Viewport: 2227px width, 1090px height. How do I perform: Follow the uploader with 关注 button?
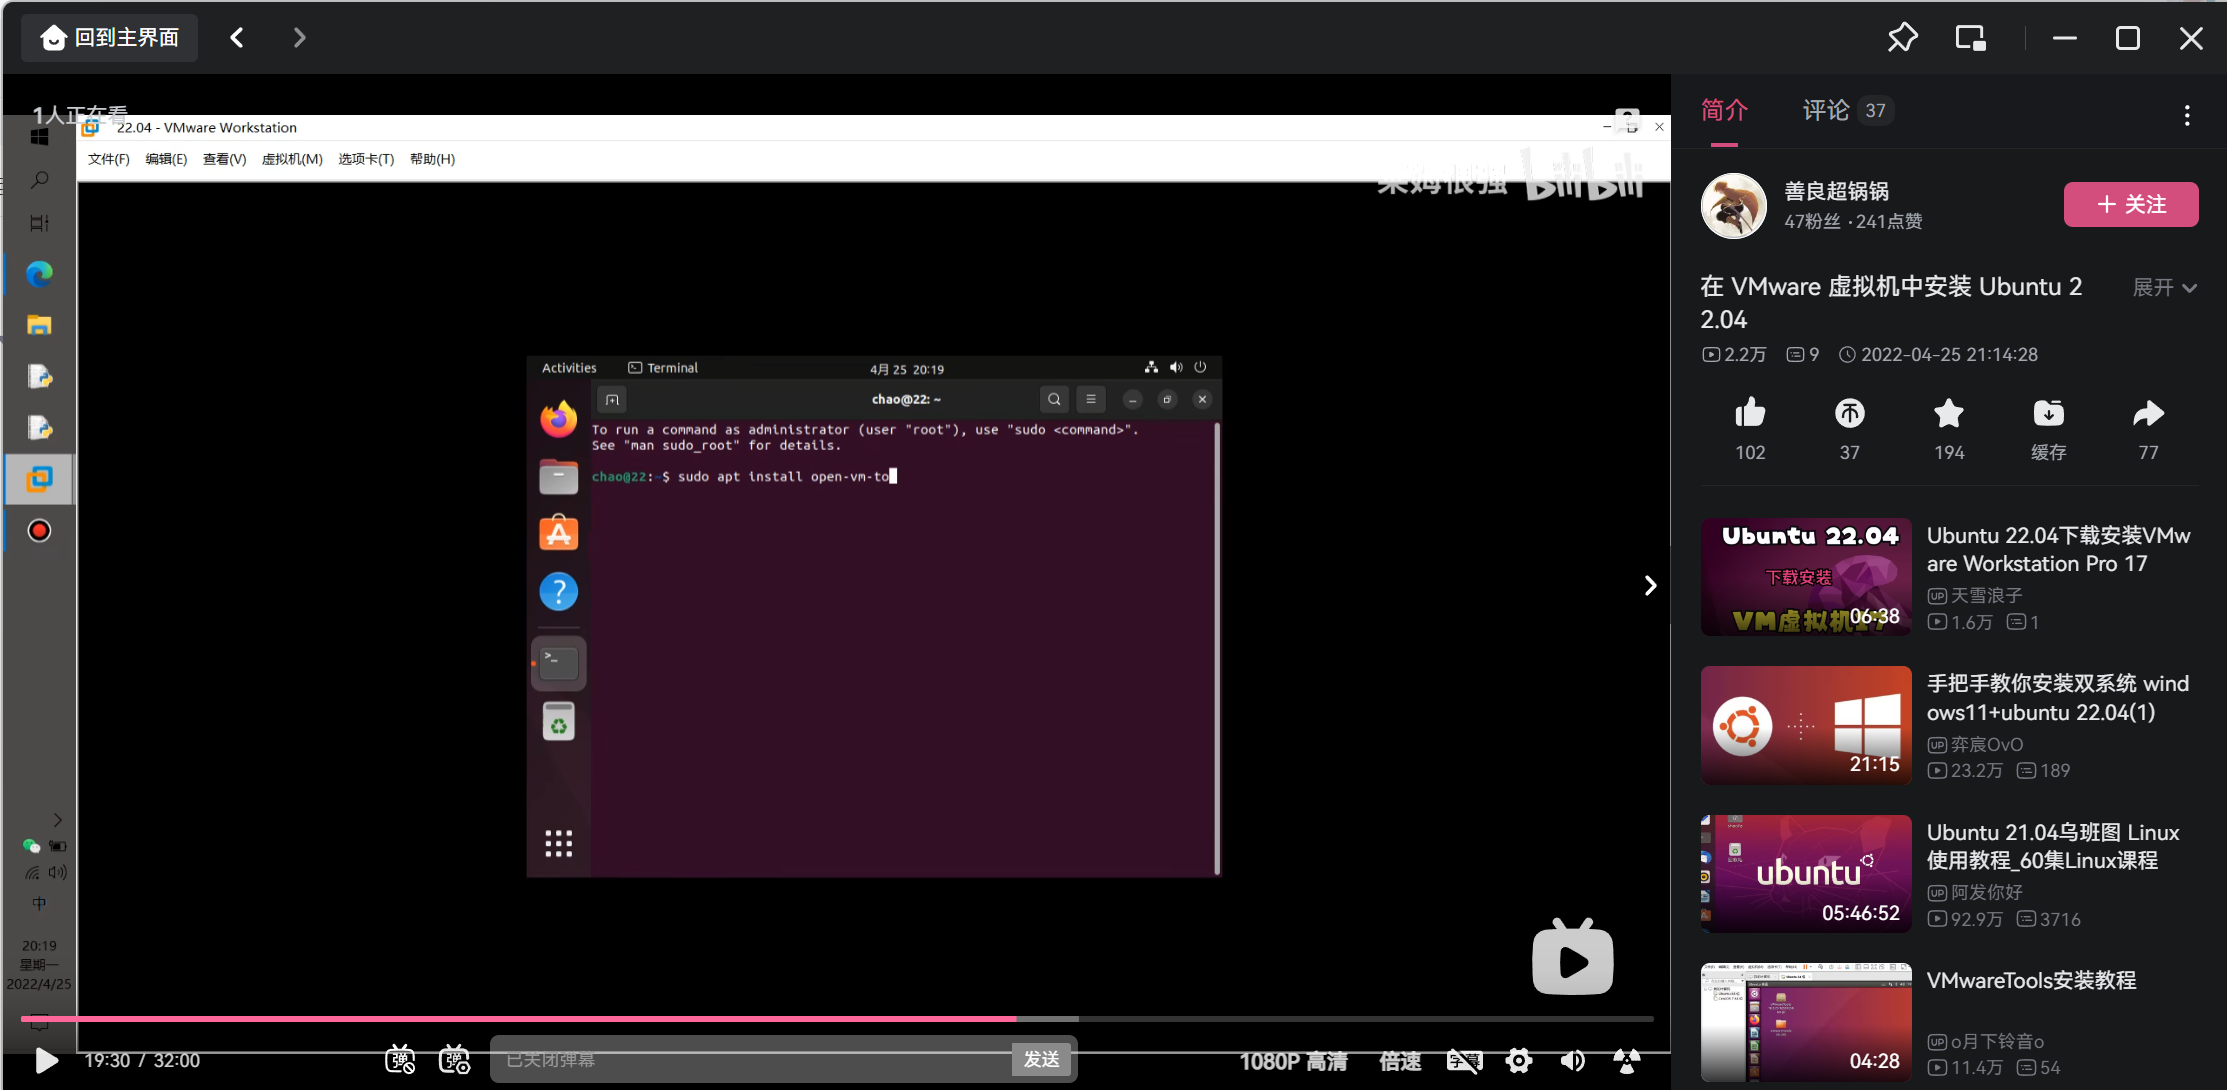[x=2131, y=205]
